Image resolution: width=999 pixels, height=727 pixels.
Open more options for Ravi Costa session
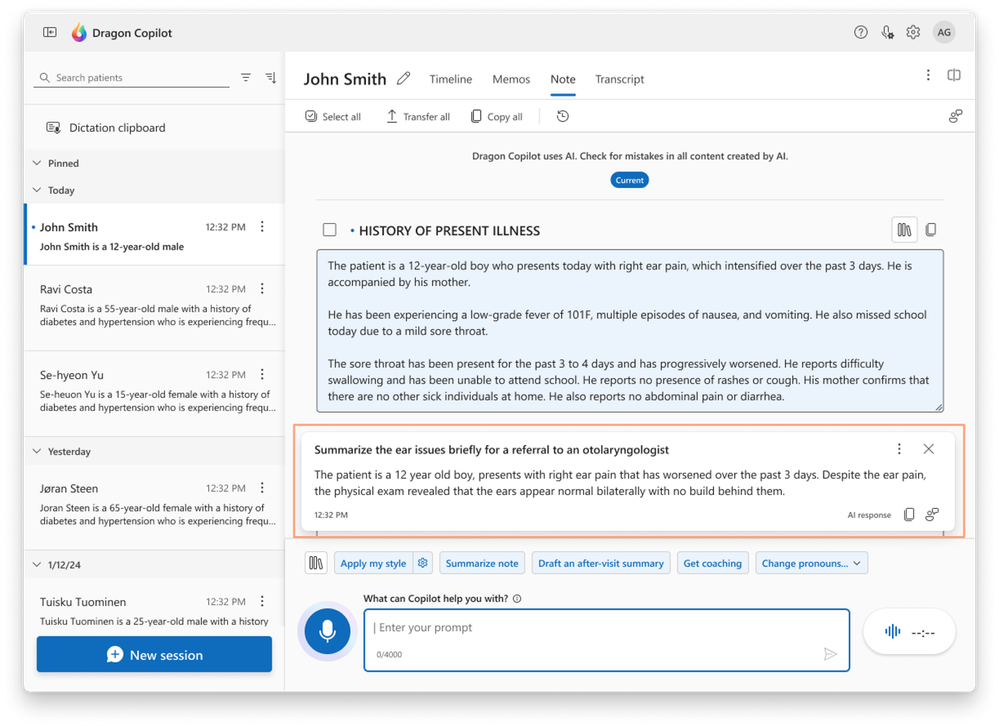tap(262, 289)
